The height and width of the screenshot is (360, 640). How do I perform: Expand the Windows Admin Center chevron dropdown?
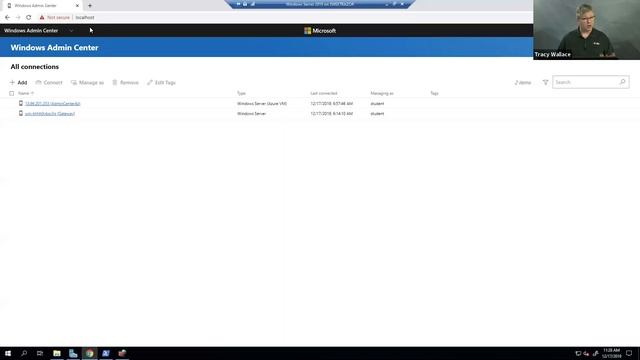pos(71,31)
